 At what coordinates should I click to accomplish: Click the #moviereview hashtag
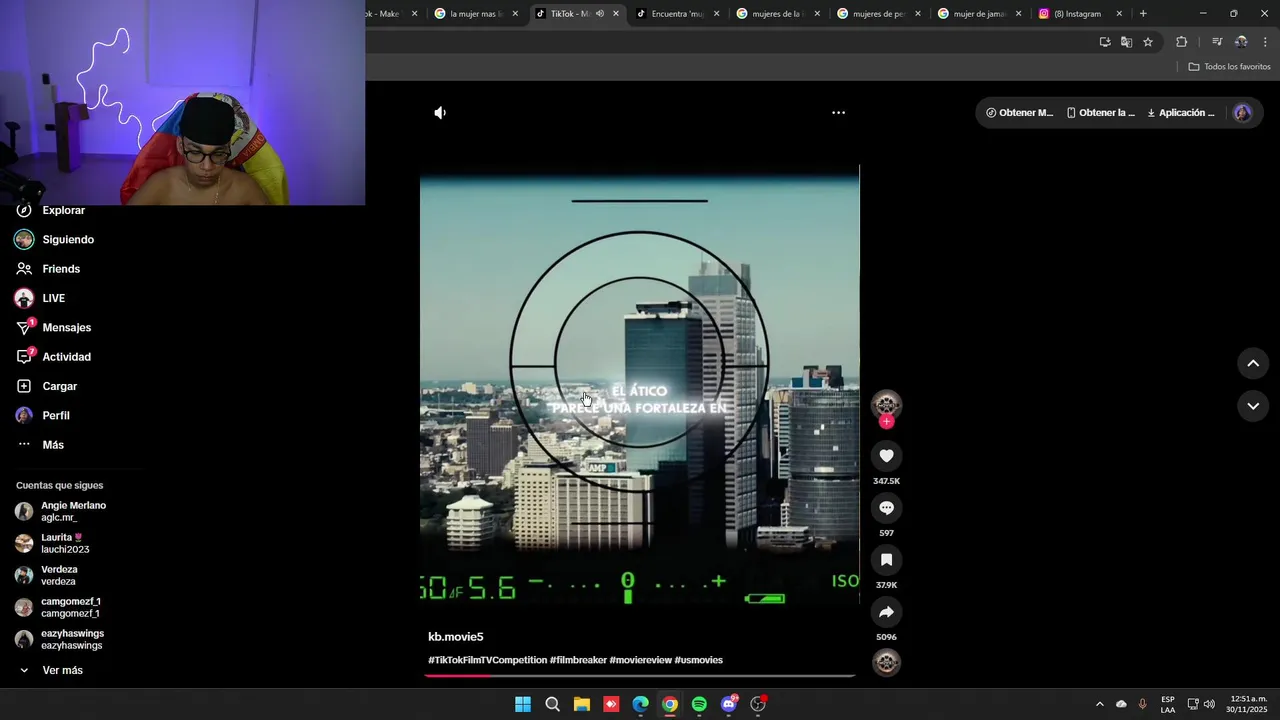640,660
